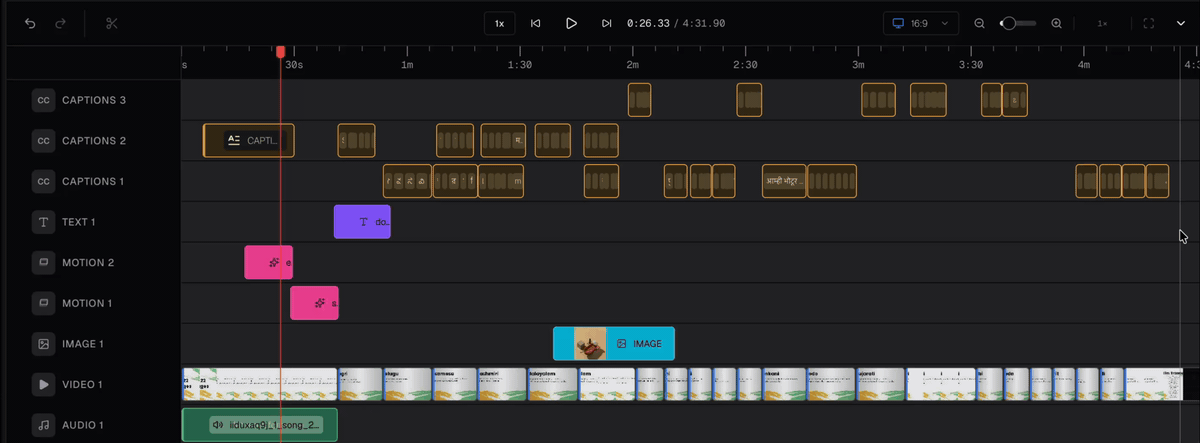Select the IMAGE clip thumbnail on timeline
This screenshot has height=443, width=1200.
click(x=590, y=344)
